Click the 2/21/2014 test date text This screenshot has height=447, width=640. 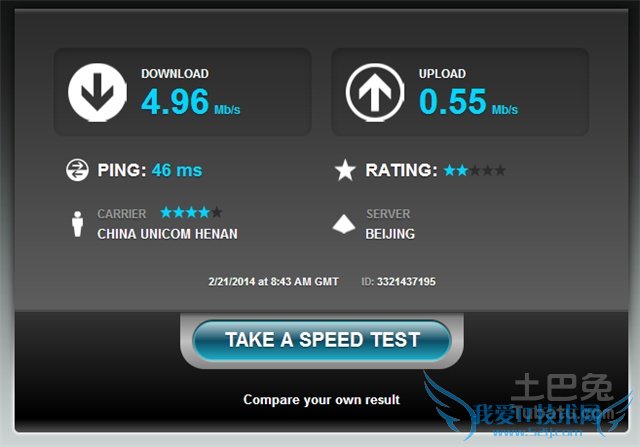(x=273, y=282)
